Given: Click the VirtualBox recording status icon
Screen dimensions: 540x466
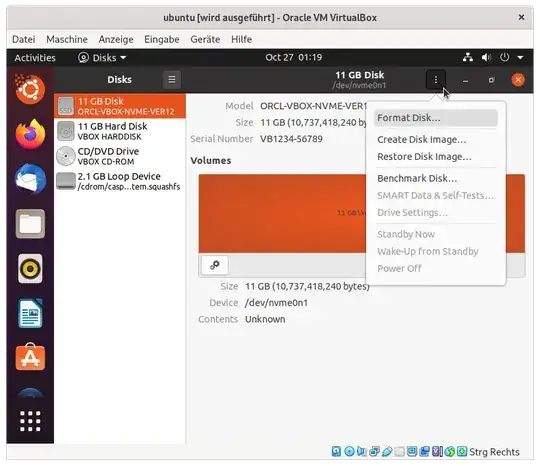Looking at the screenshot, I should pos(425,451).
